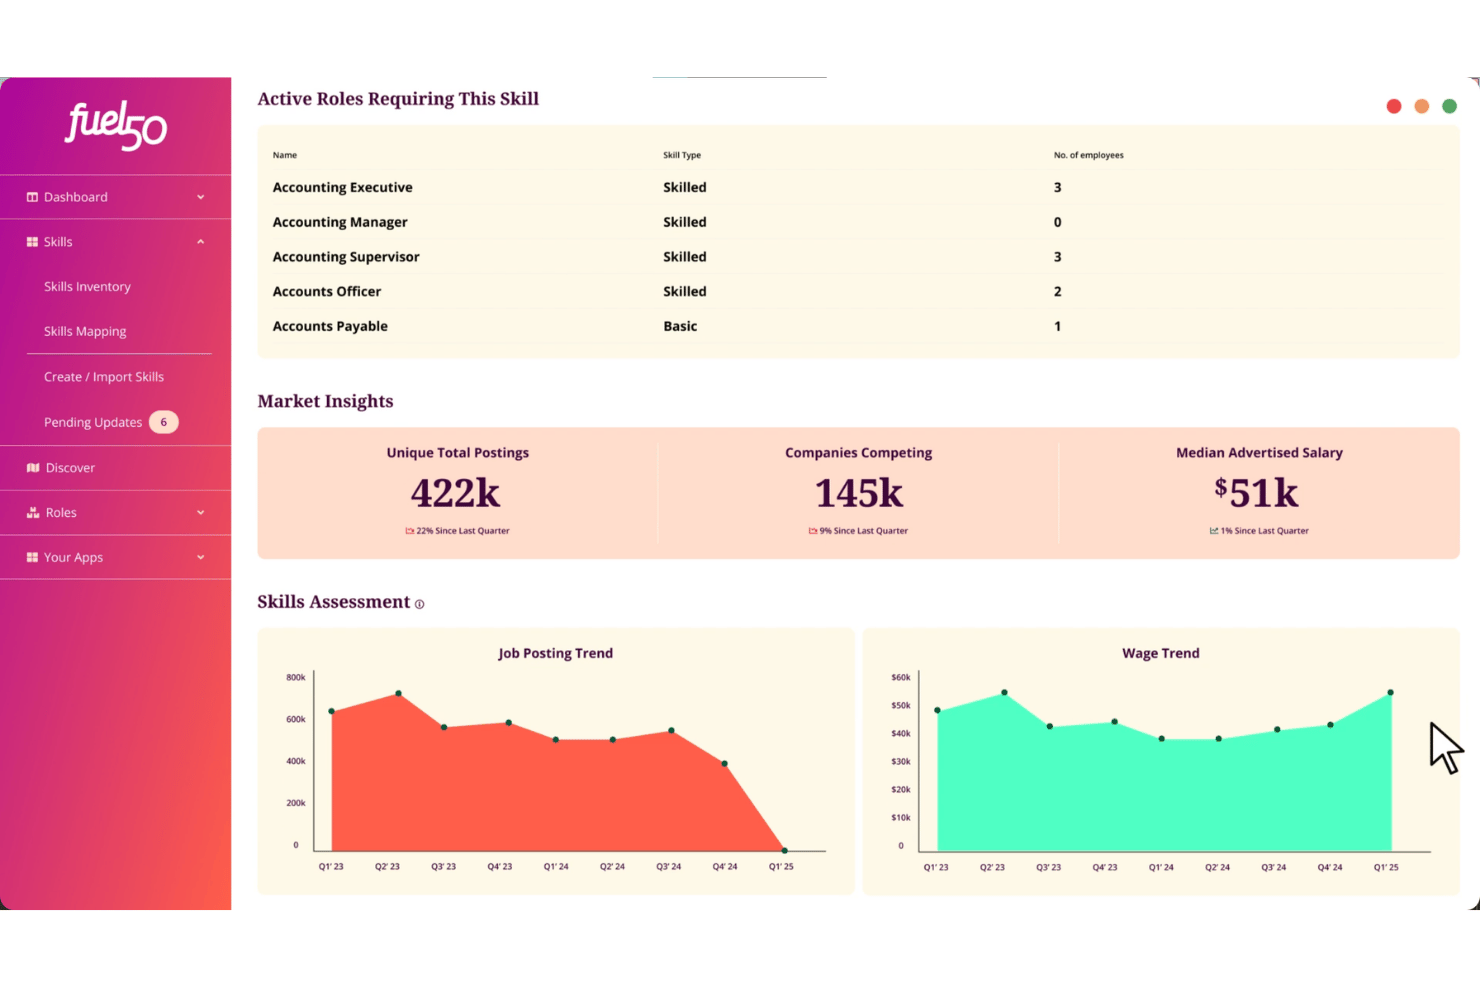Image resolution: width=1480 pixels, height=987 pixels.
Task: Click the Dashboard panel icon
Action: (32, 197)
